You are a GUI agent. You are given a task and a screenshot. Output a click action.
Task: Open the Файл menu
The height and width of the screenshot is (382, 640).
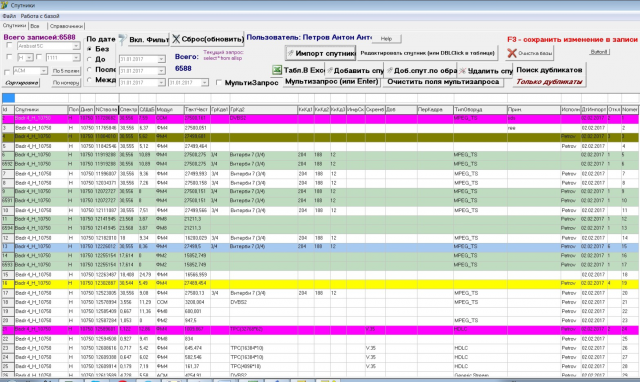click(x=9, y=16)
